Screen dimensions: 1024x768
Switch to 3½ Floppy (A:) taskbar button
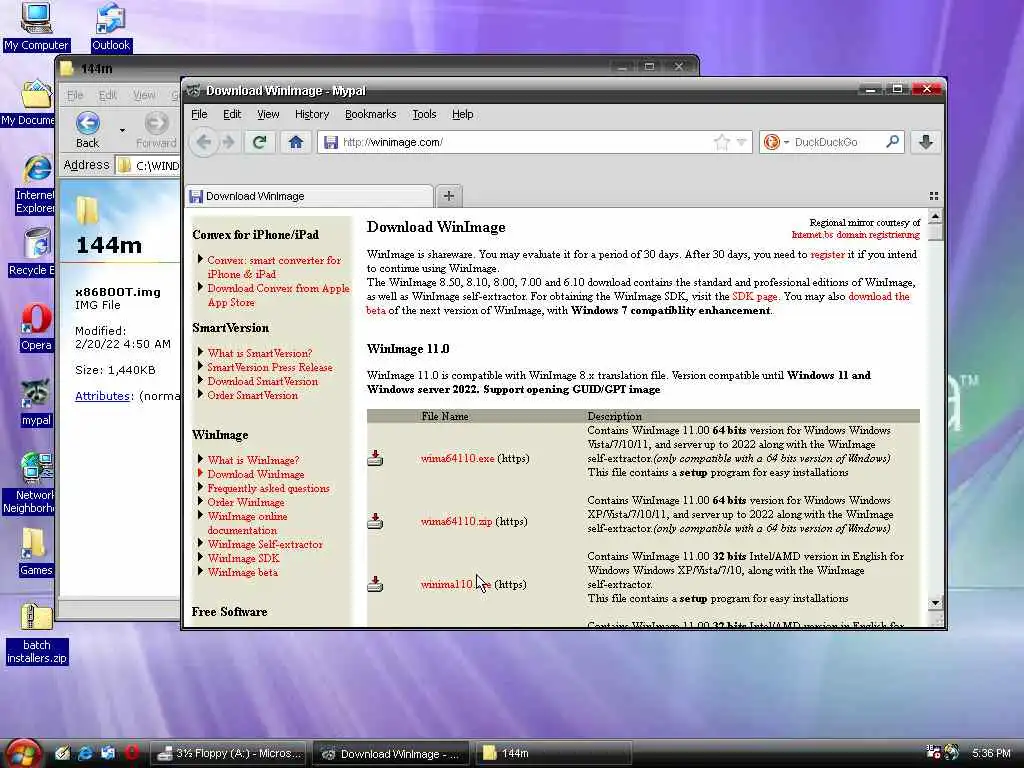point(230,753)
